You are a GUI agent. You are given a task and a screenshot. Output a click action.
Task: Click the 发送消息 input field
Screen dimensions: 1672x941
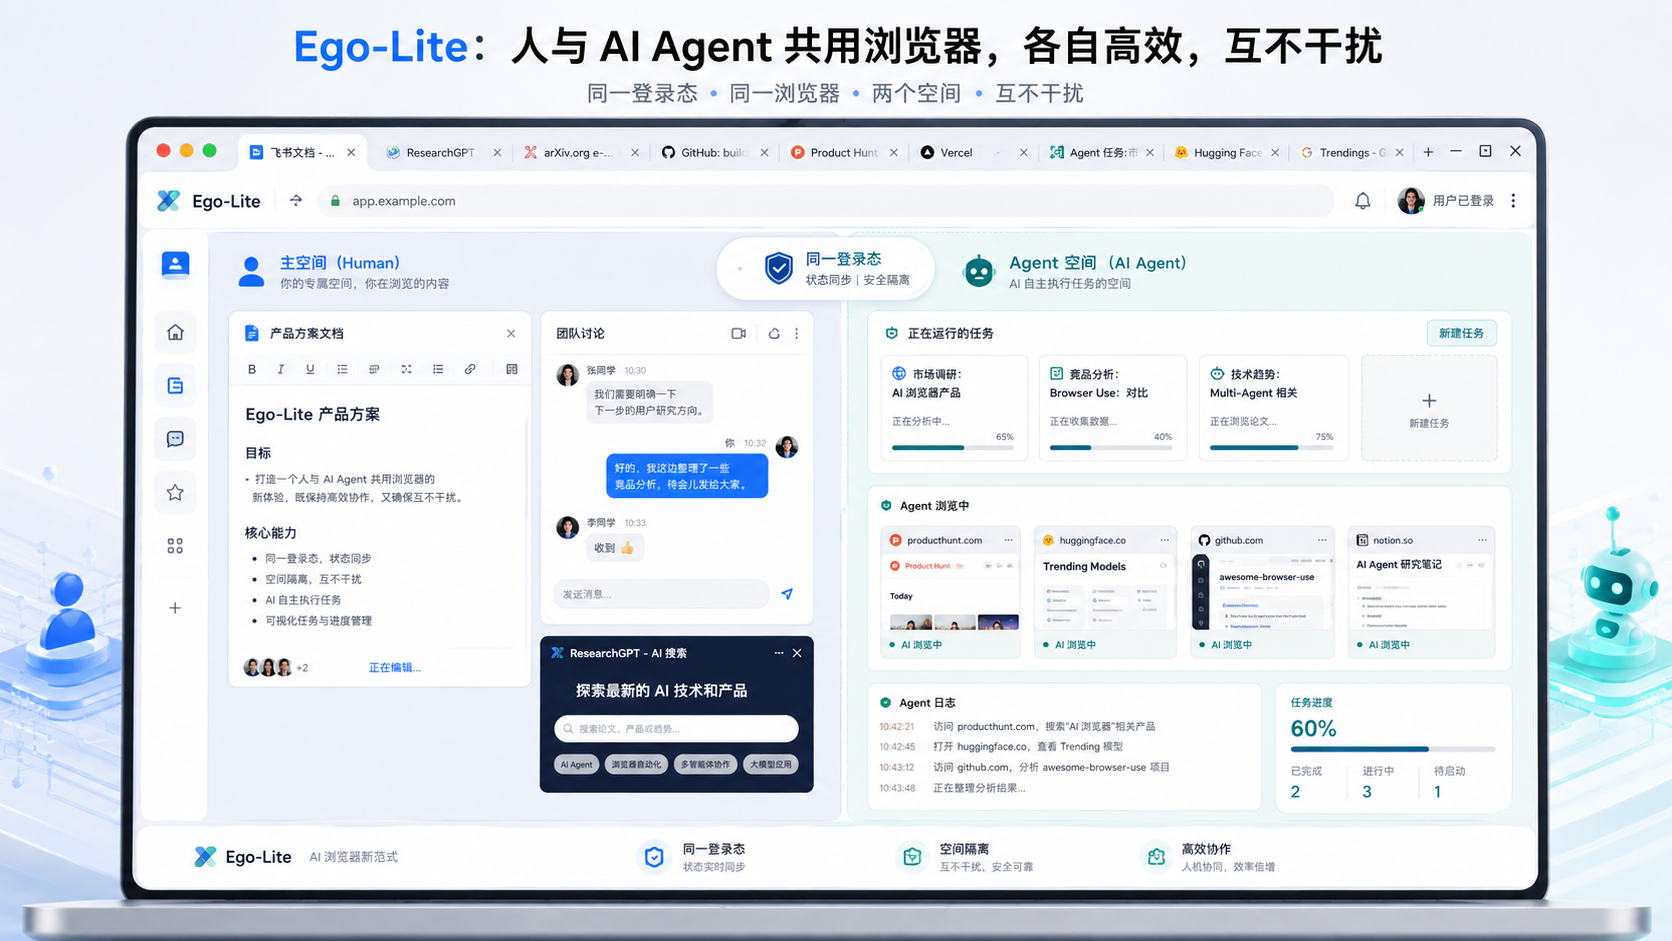coord(661,594)
